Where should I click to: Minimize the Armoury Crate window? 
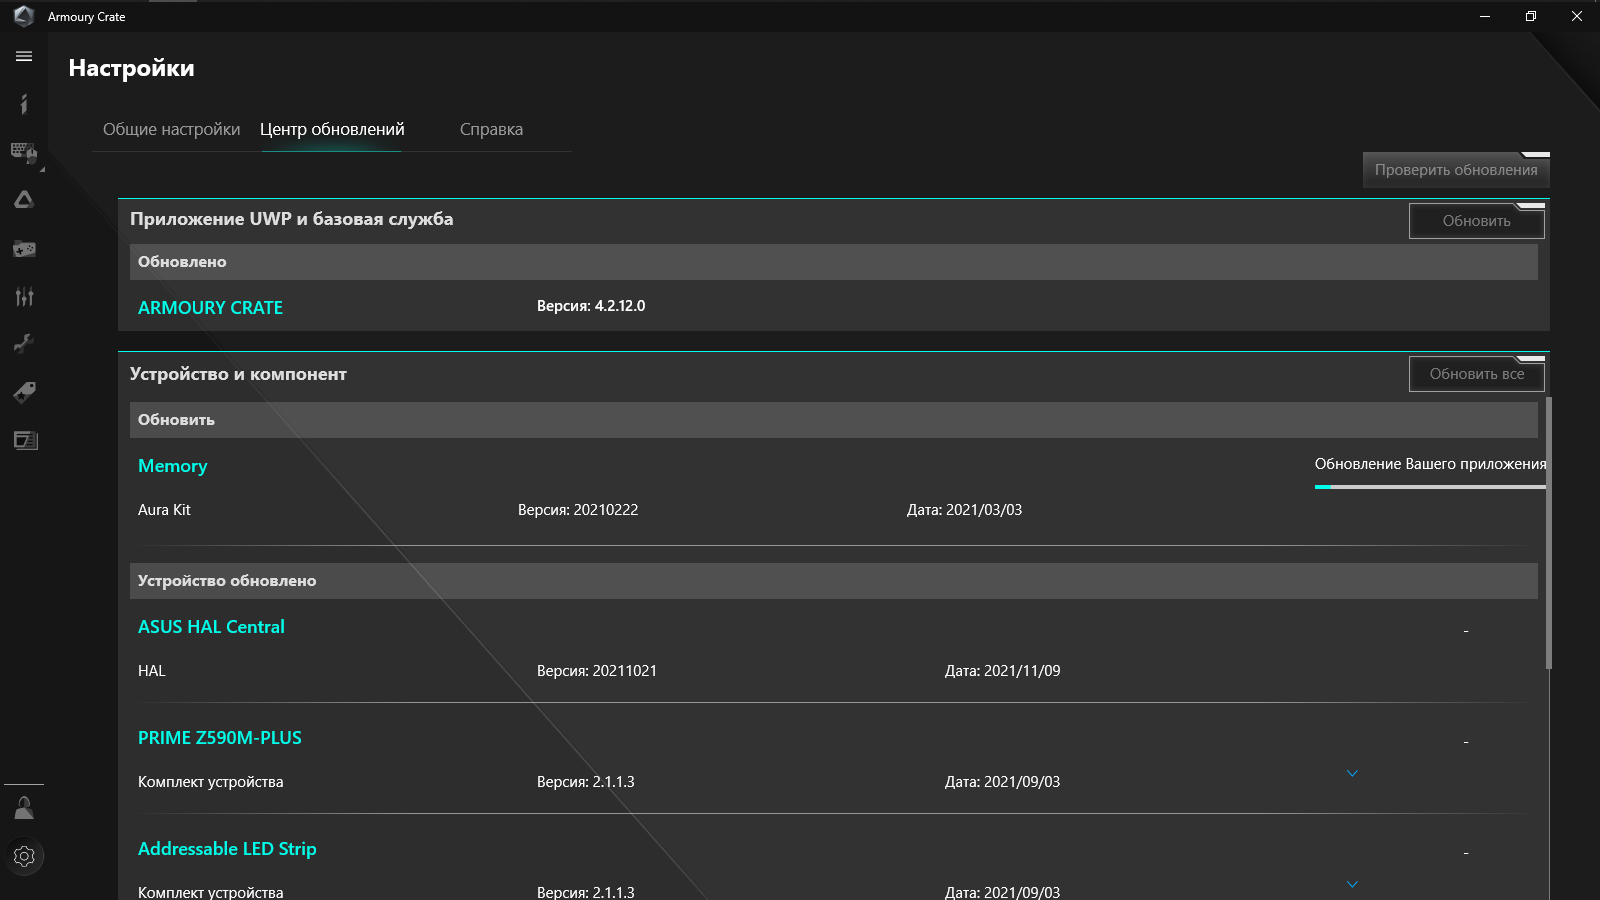1485,16
